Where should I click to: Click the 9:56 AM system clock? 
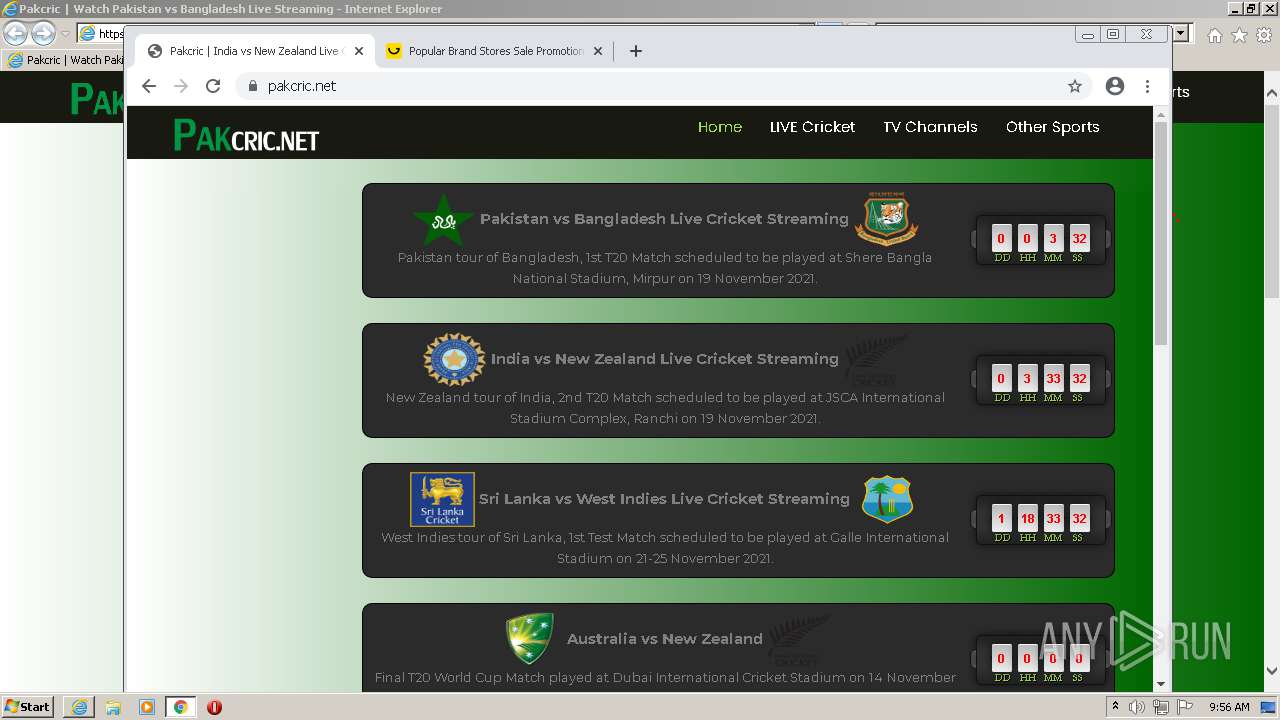[x=1229, y=707]
